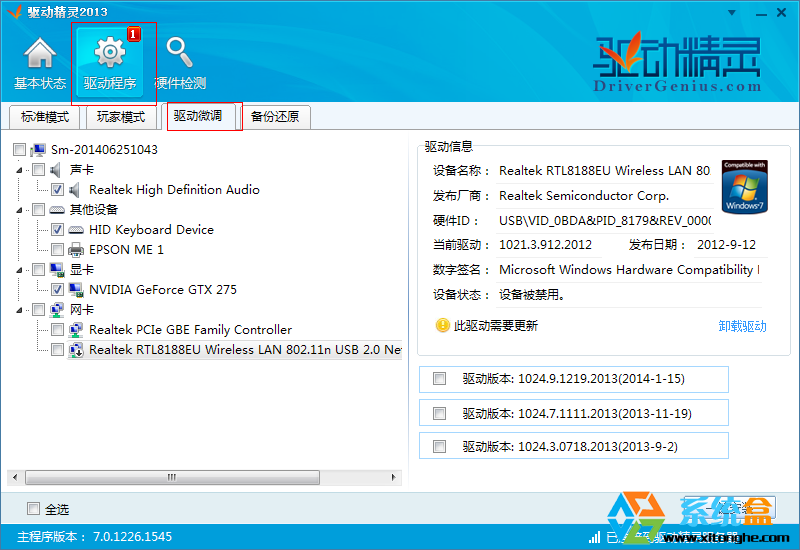Click the Realtek Semiconductor Corp. text
The height and width of the screenshot is (550, 800).
pyautogui.click(x=584, y=196)
